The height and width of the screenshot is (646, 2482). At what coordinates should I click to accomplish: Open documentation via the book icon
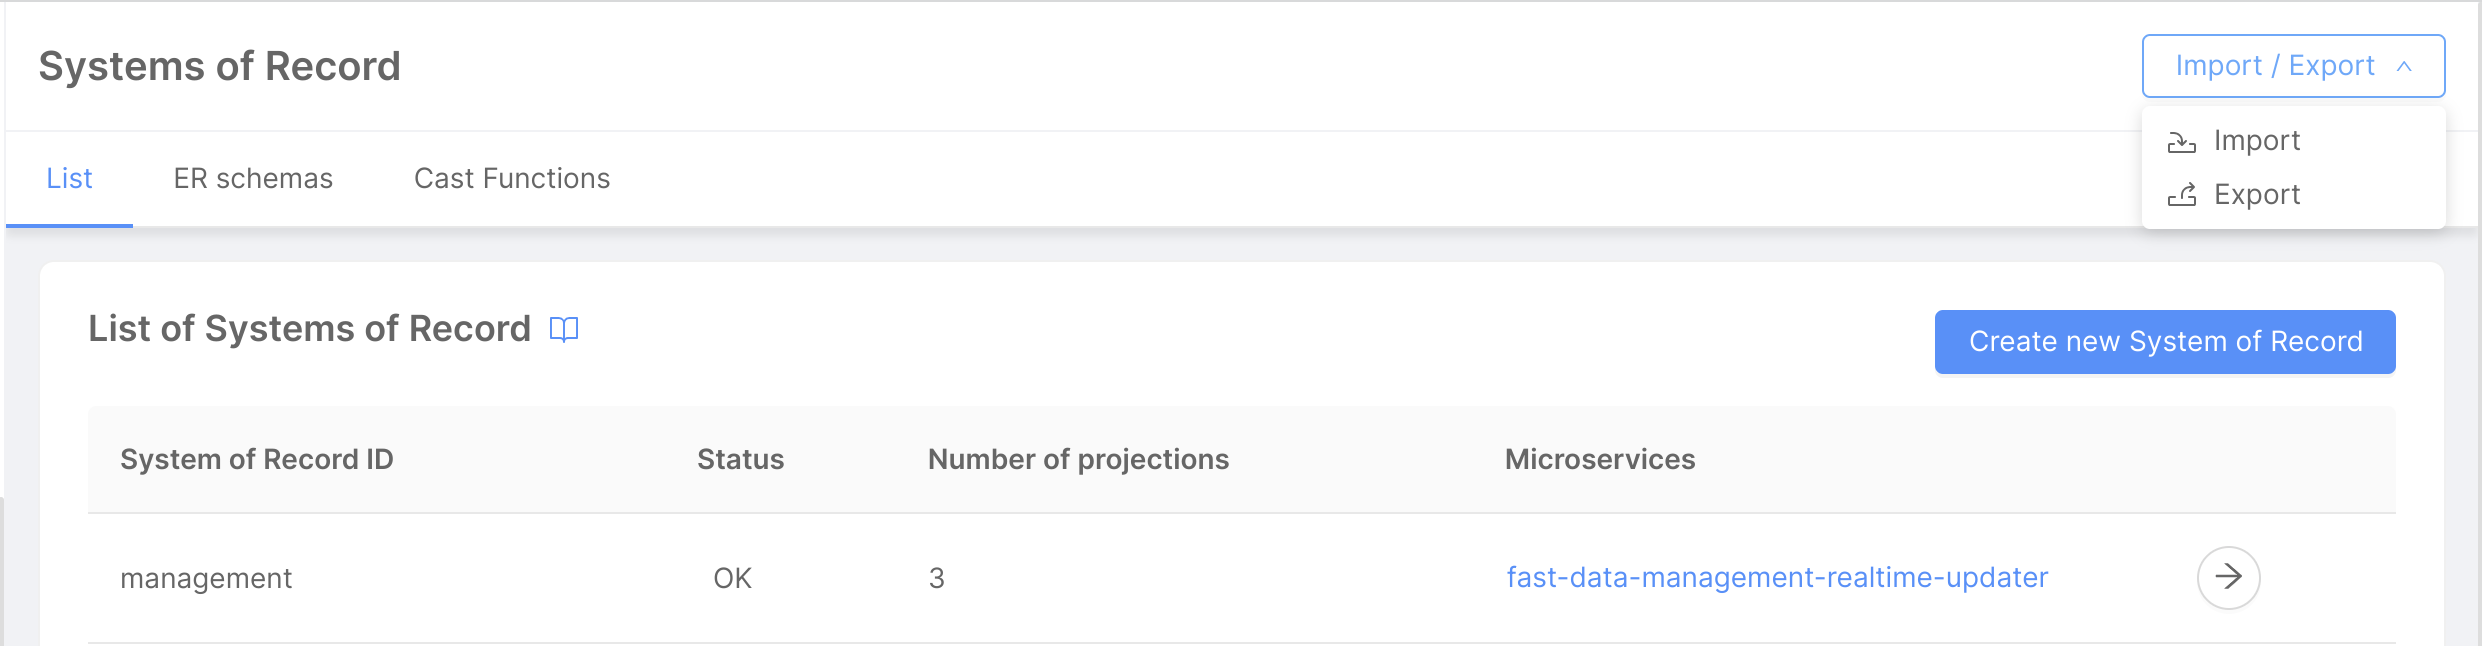[565, 329]
